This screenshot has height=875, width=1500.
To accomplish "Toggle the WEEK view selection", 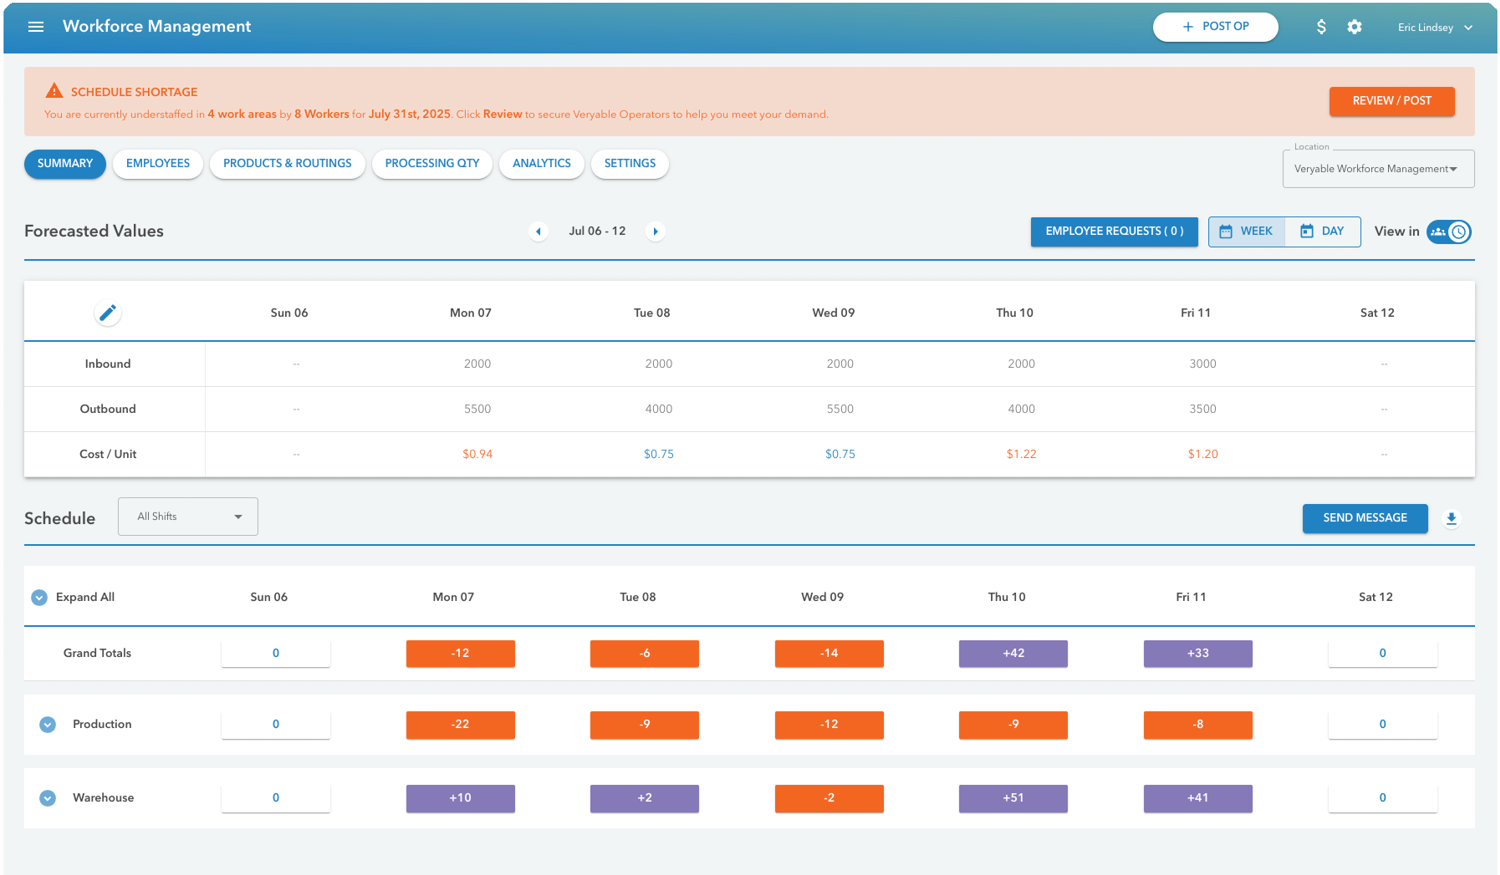I will pyautogui.click(x=1247, y=231).
